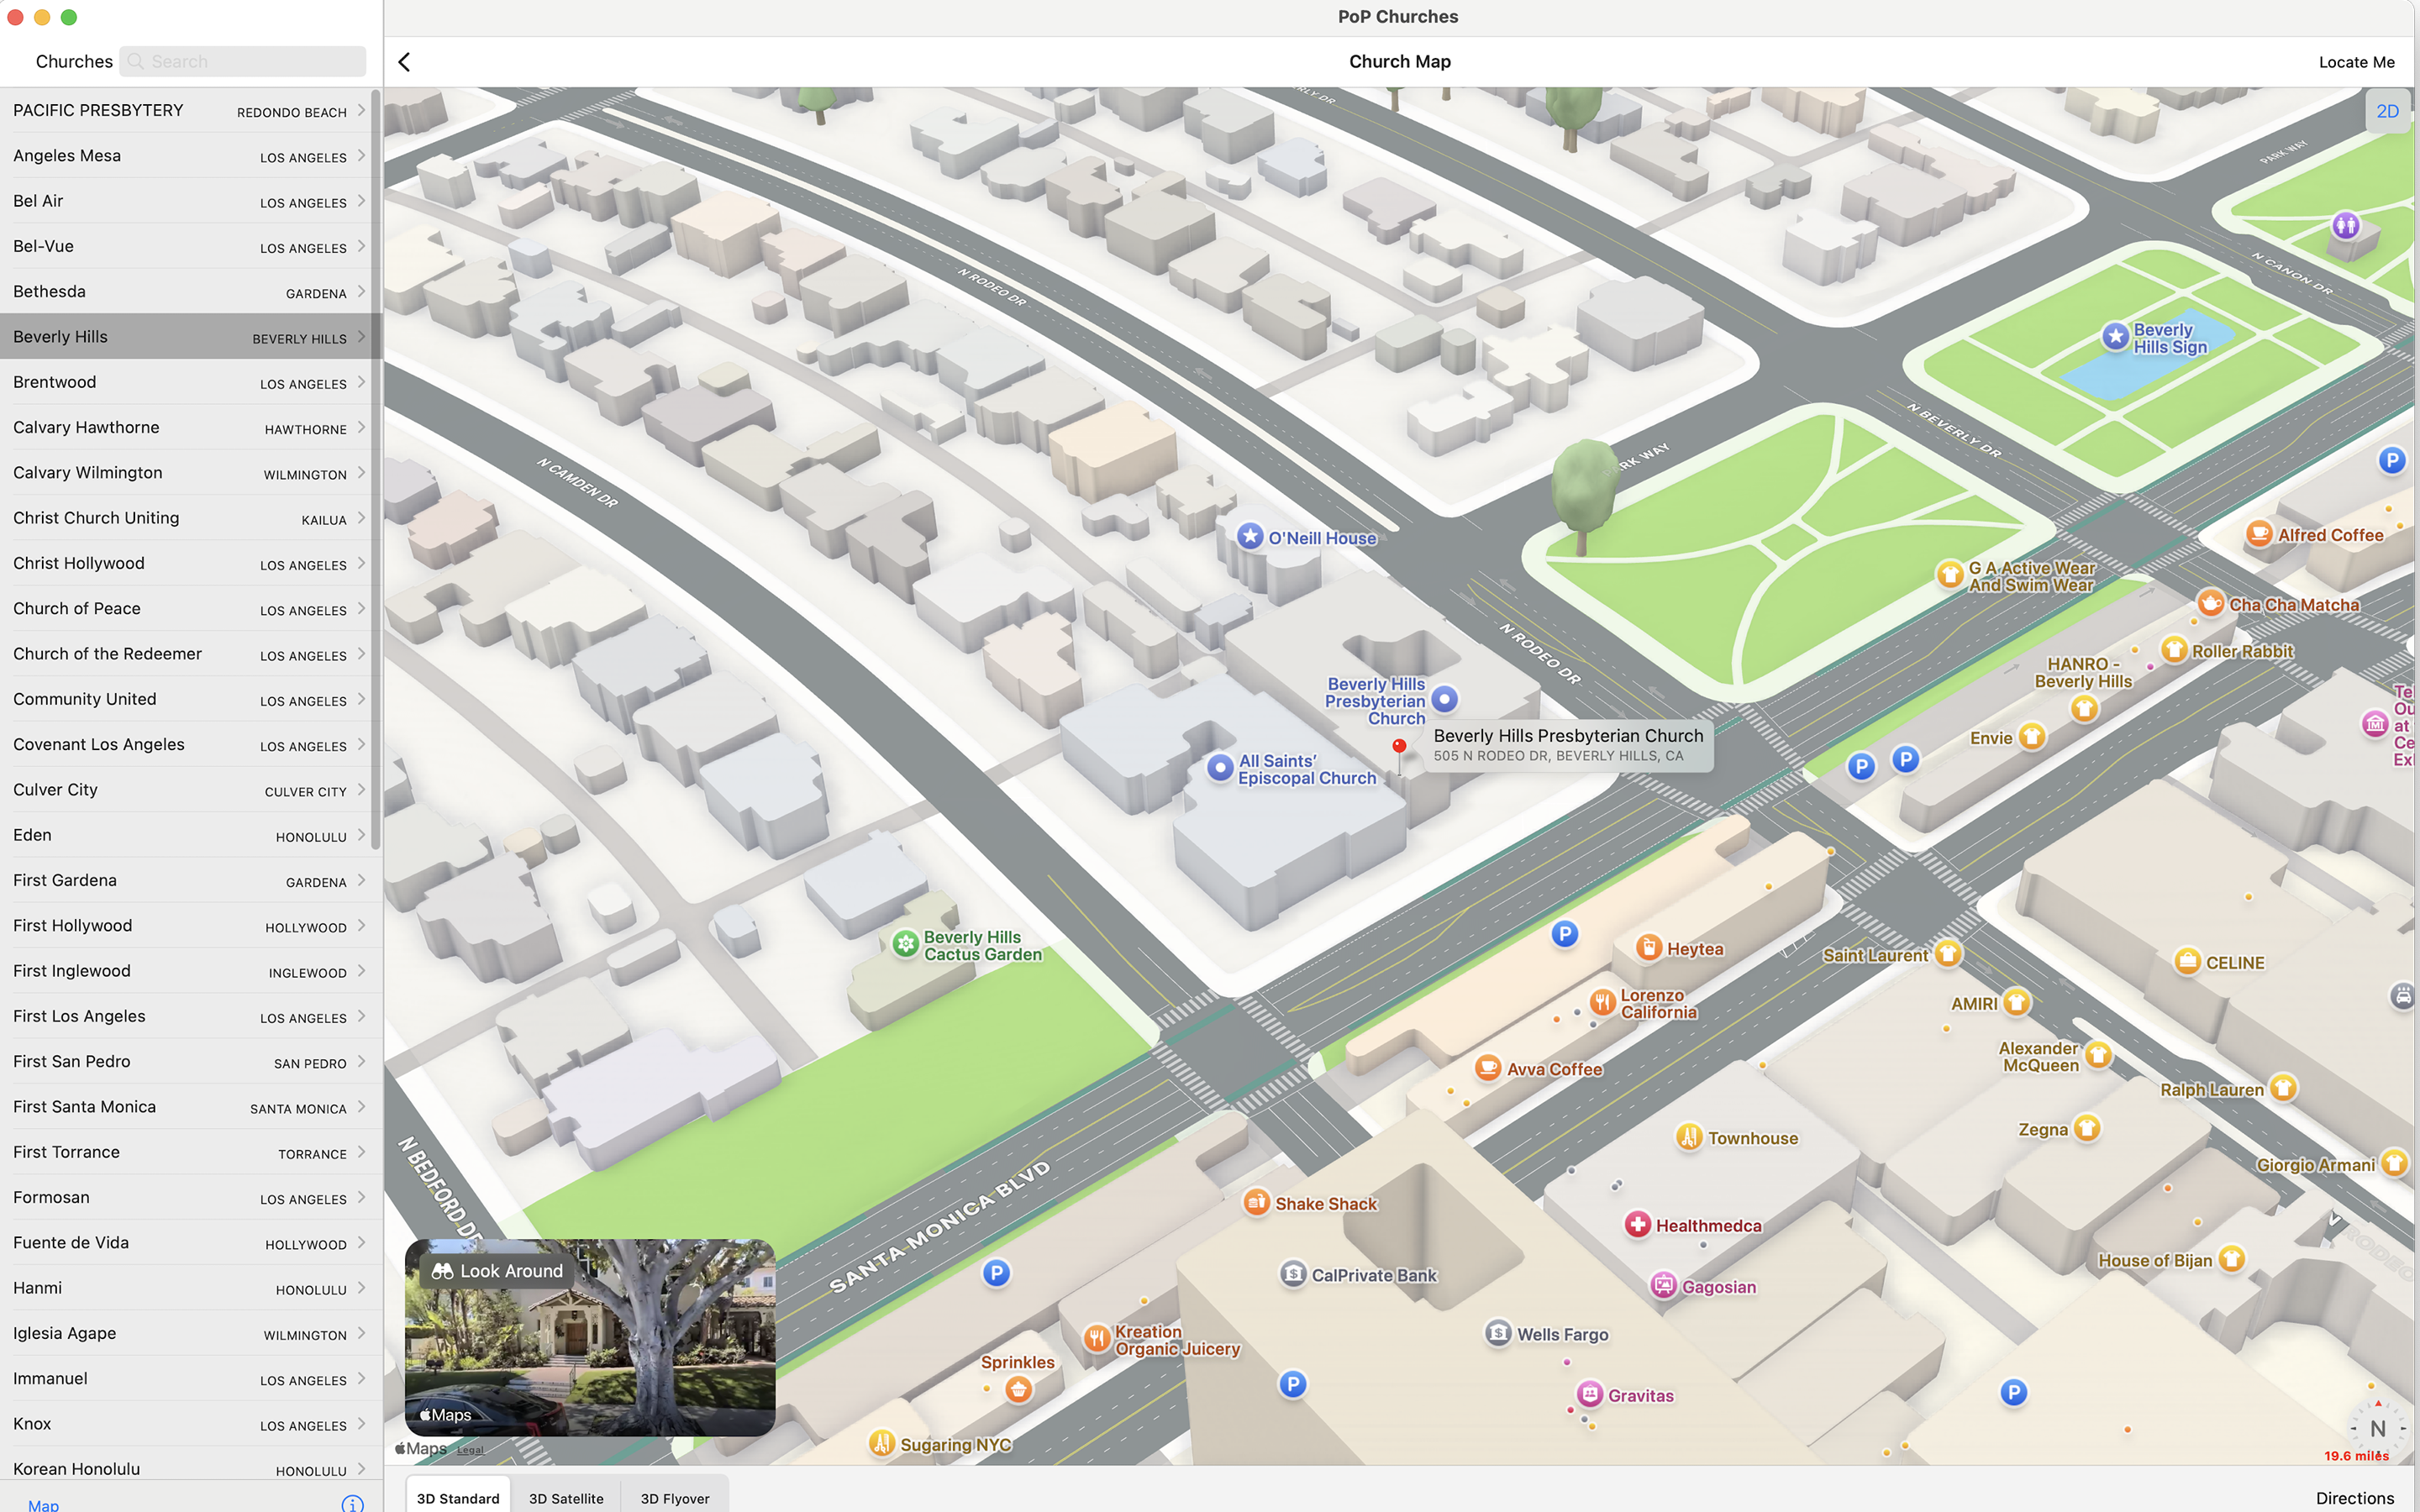This screenshot has height=1512, width=2420.
Task: Click the Saint Laurent shop marker
Action: [x=1947, y=953]
